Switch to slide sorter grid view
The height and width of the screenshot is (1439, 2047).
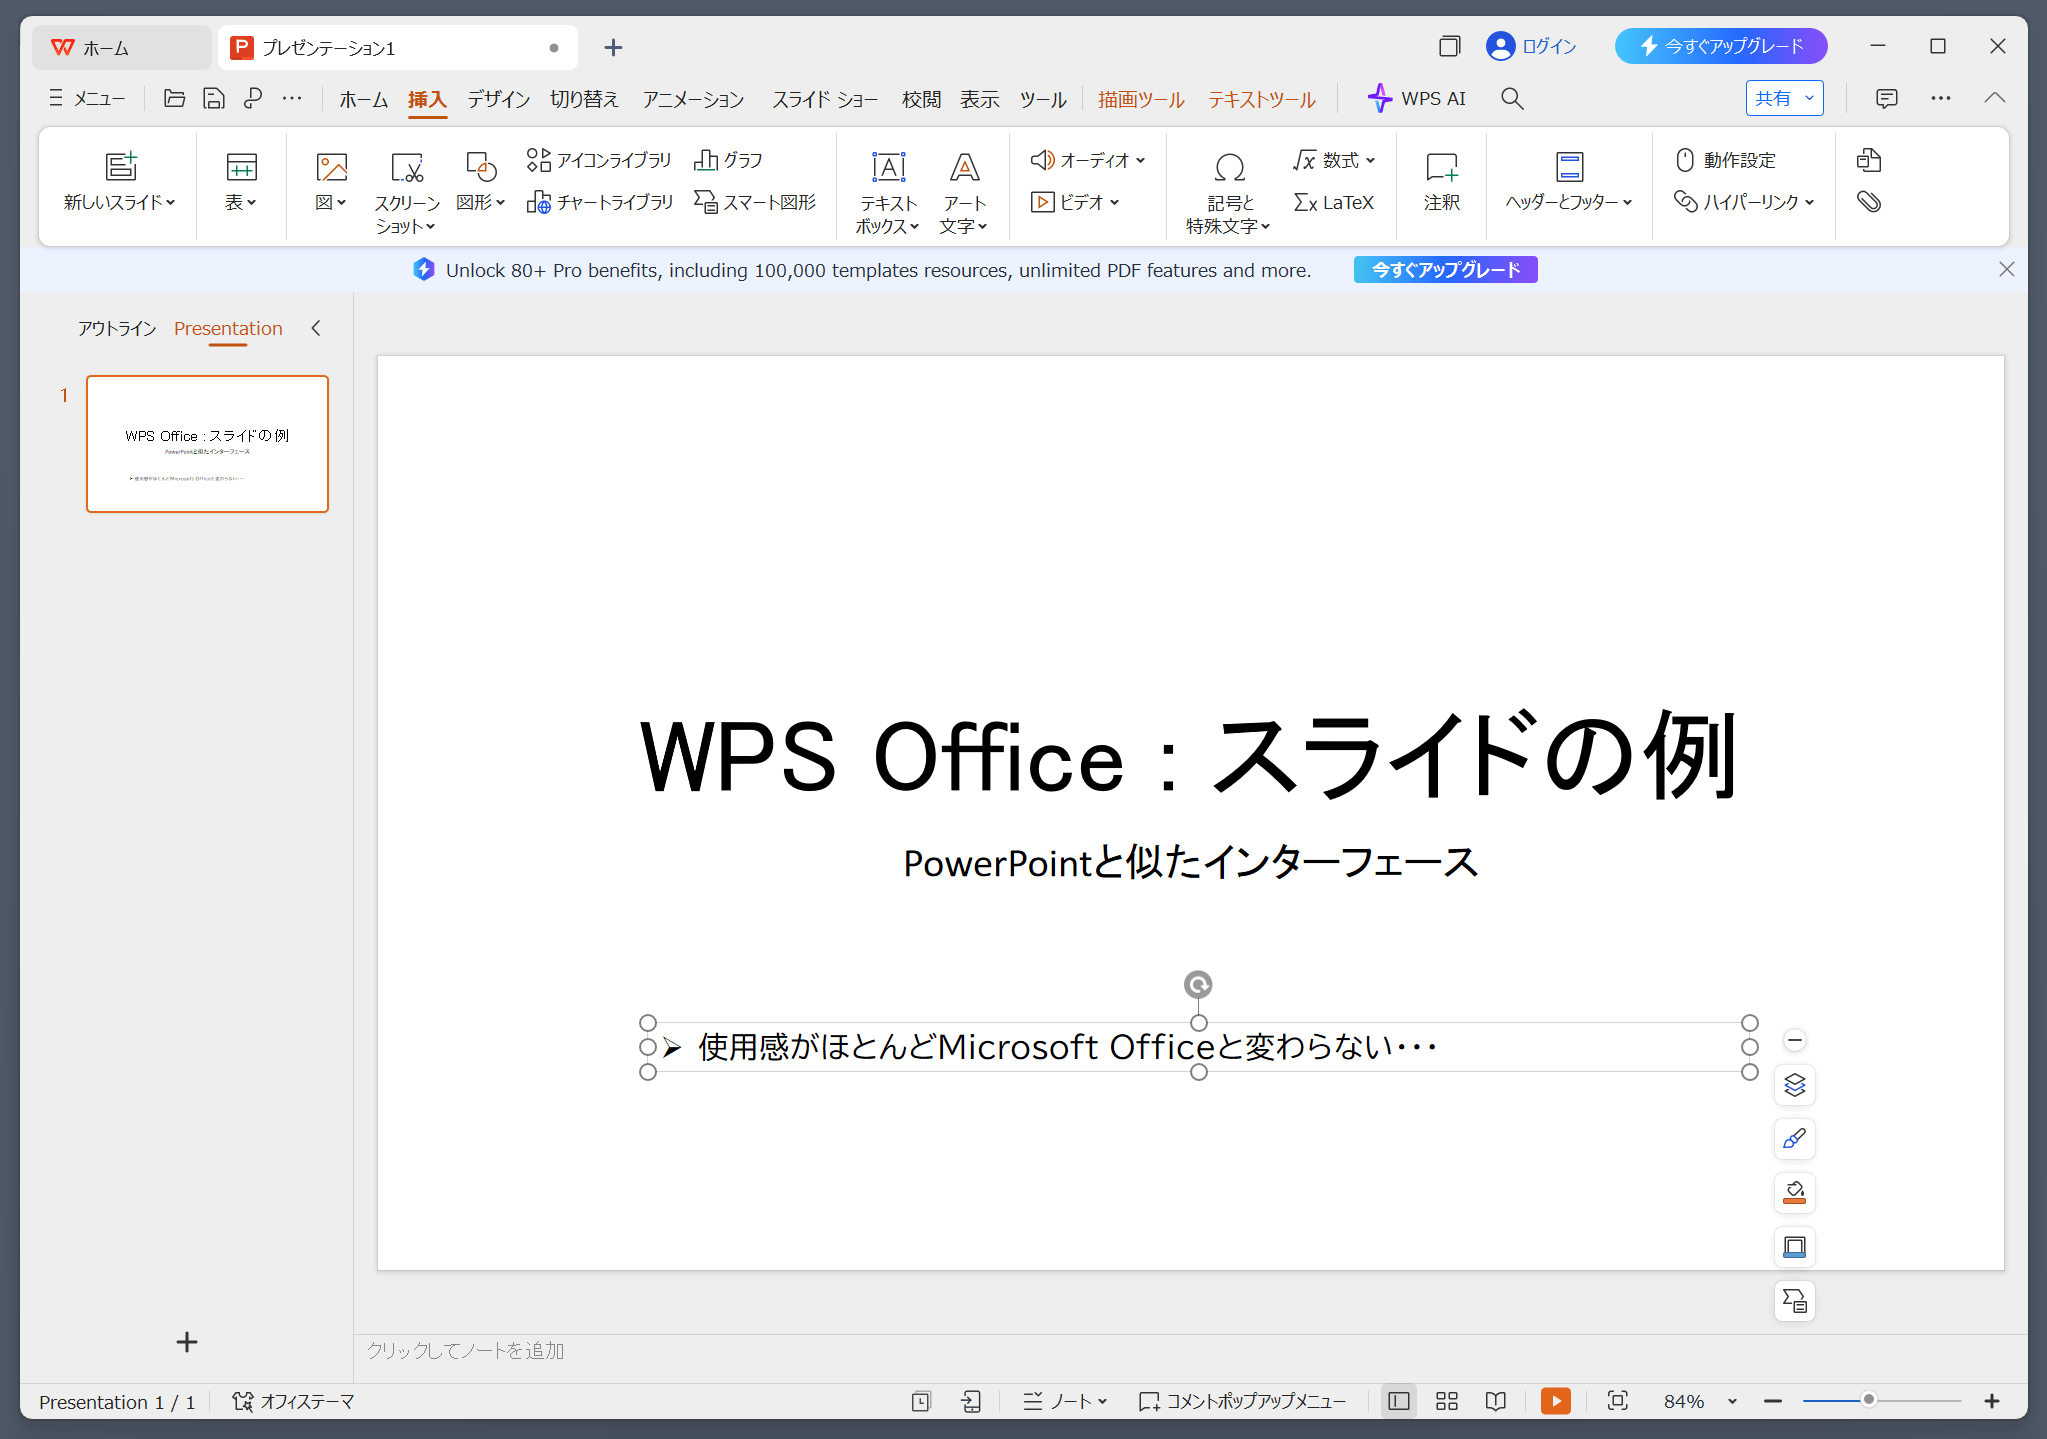pos(1447,1401)
